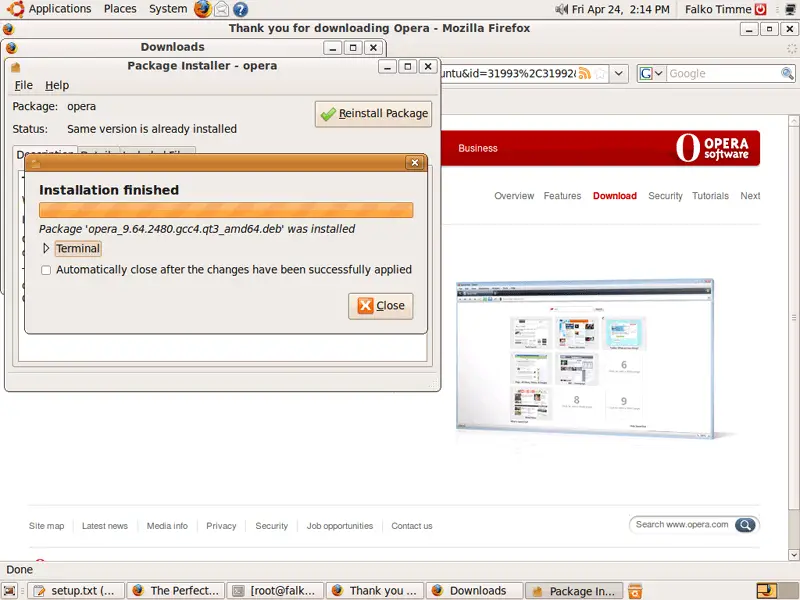The height and width of the screenshot is (600, 800).
Task: Click the volume speaker icon
Action: click(x=561, y=9)
